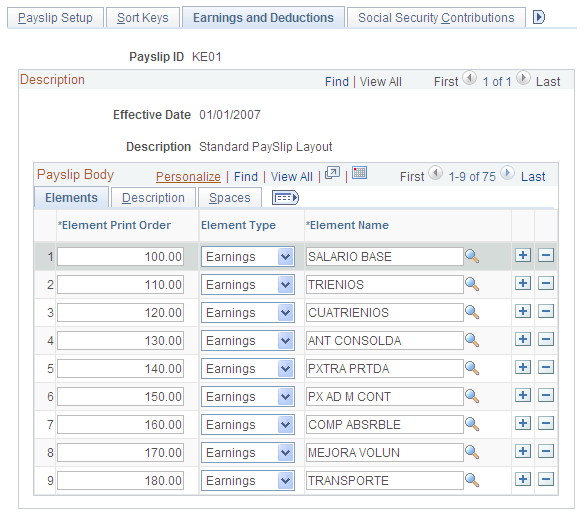This screenshot has width=584, height=517.
Task: Click Personalize link in Payslip Body
Action: coord(188,177)
